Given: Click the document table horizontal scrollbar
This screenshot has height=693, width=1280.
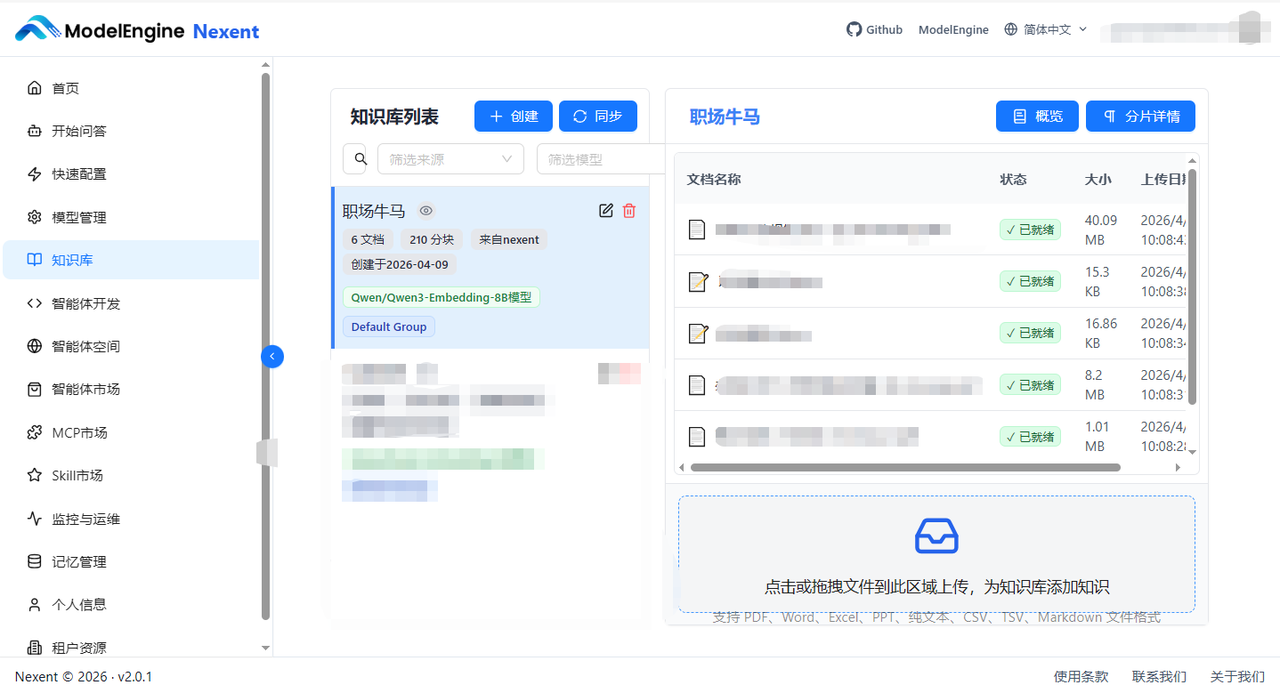Looking at the screenshot, I should coord(905,467).
